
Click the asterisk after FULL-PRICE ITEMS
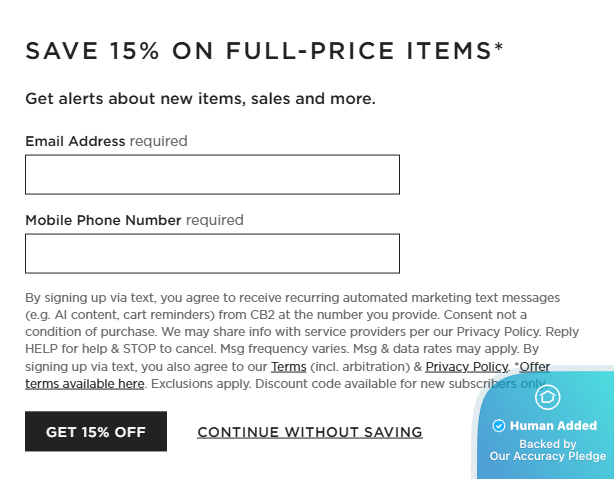coord(498,47)
